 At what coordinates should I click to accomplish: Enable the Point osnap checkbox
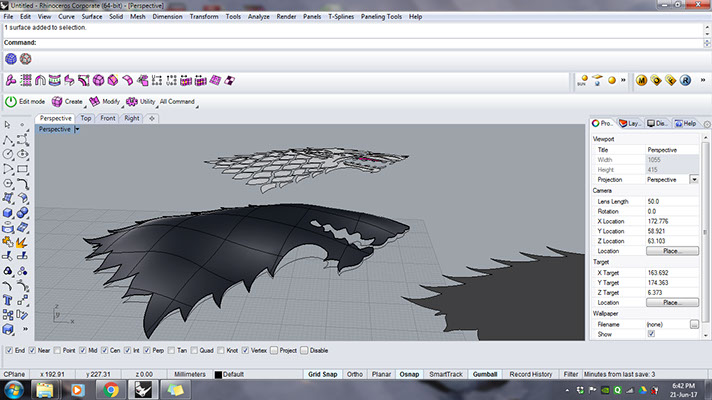coord(57,351)
